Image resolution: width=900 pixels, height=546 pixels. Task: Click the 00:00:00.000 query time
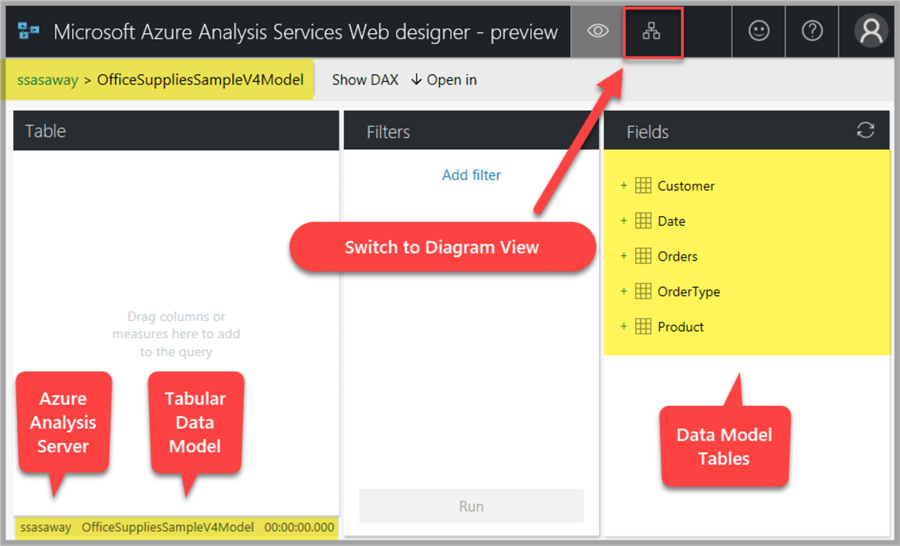coord(299,527)
